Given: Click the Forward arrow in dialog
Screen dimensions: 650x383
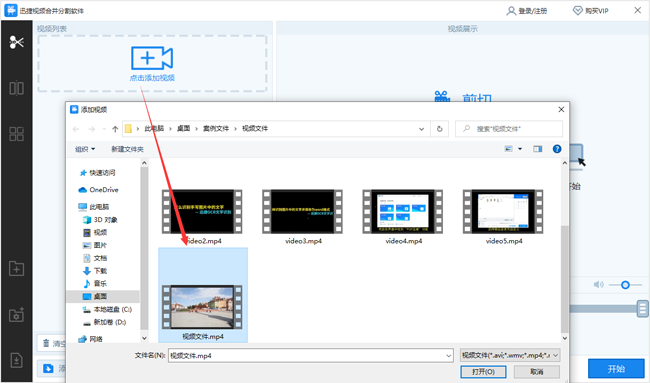Looking at the screenshot, I should click(x=92, y=129).
